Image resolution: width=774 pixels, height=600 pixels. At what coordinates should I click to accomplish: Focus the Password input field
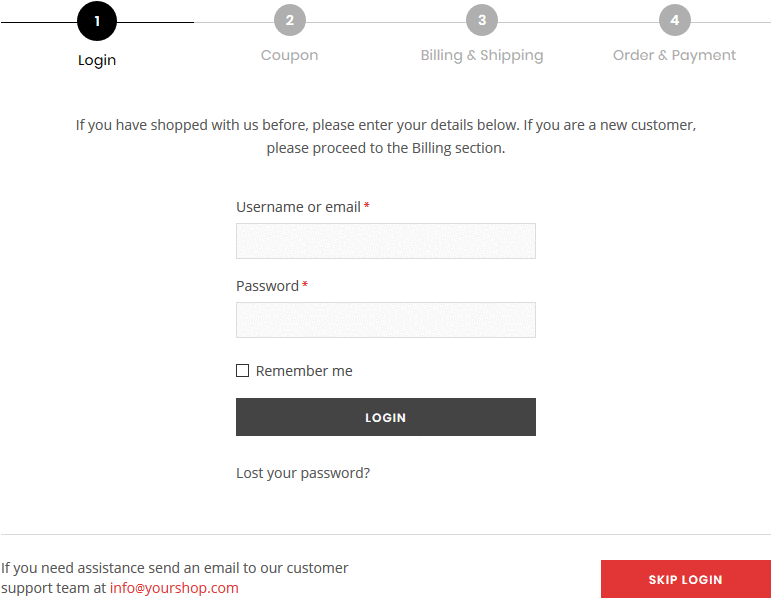point(386,320)
